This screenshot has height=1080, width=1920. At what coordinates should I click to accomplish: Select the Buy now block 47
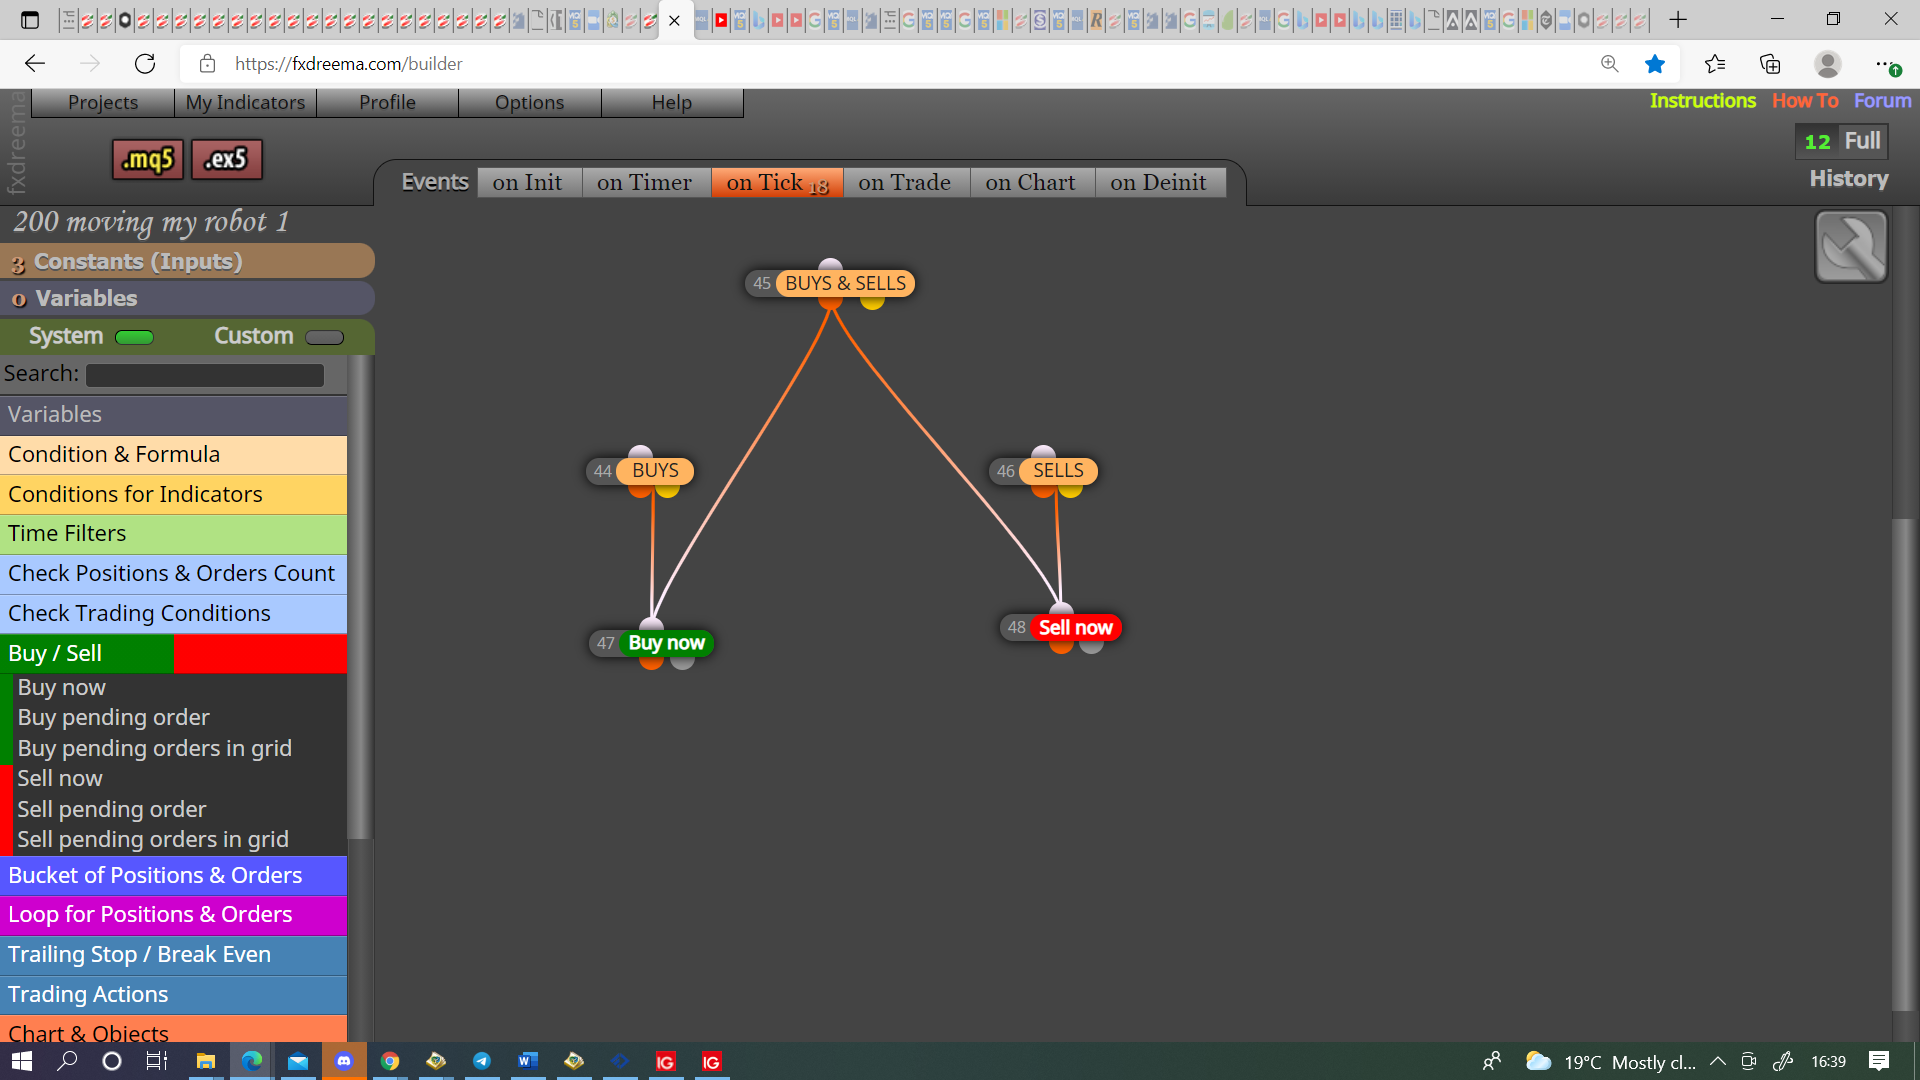point(667,643)
